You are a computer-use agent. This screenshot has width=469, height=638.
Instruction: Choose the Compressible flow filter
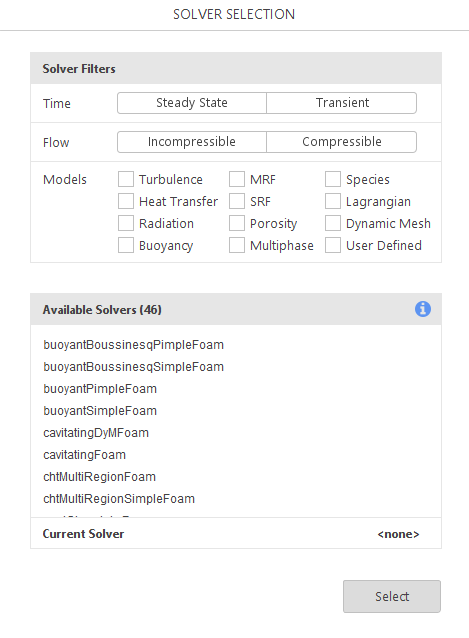[x=342, y=142]
